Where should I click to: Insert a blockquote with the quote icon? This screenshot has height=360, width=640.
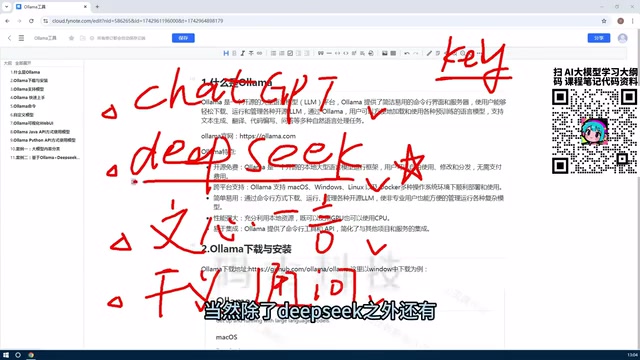pos(321,53)
